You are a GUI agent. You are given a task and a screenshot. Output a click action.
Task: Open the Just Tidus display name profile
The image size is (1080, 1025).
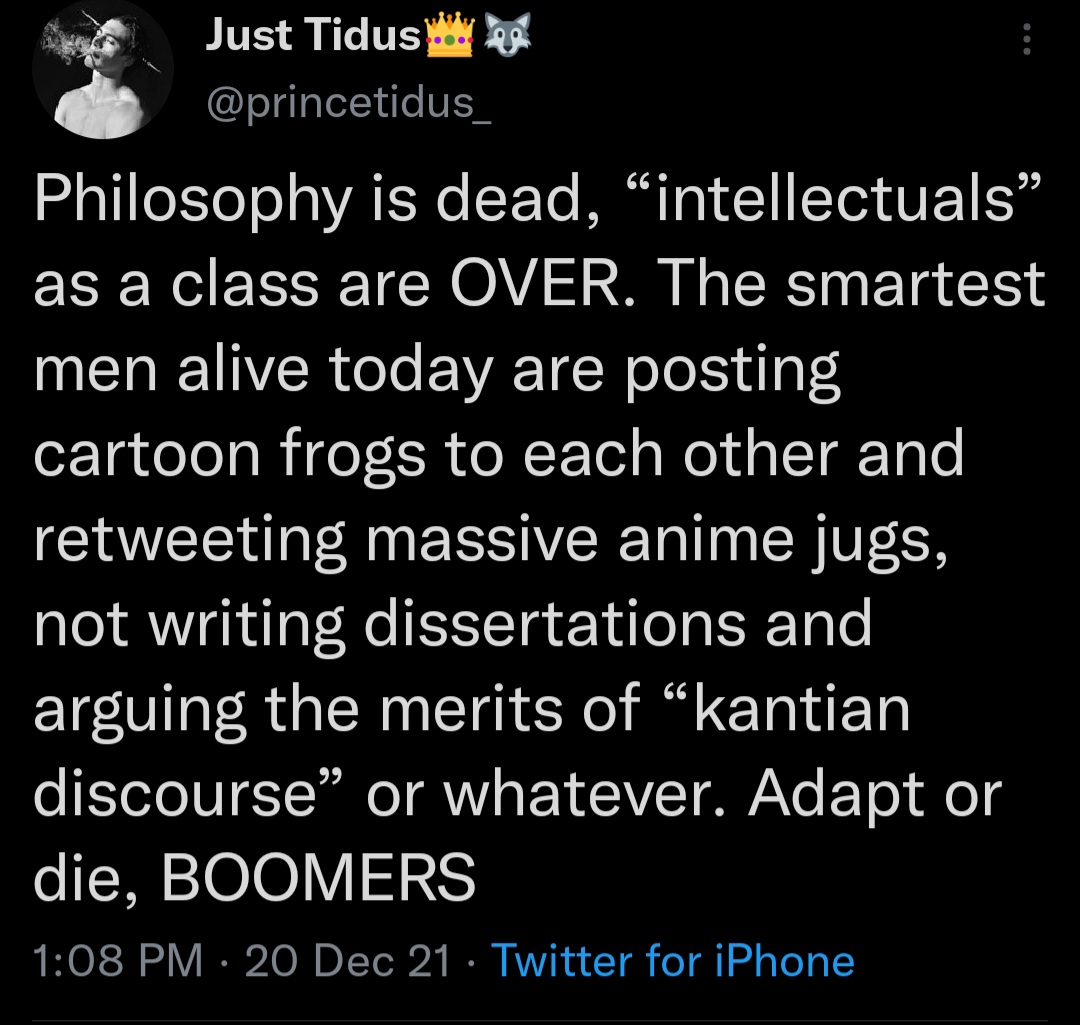[x=313, y=34]
